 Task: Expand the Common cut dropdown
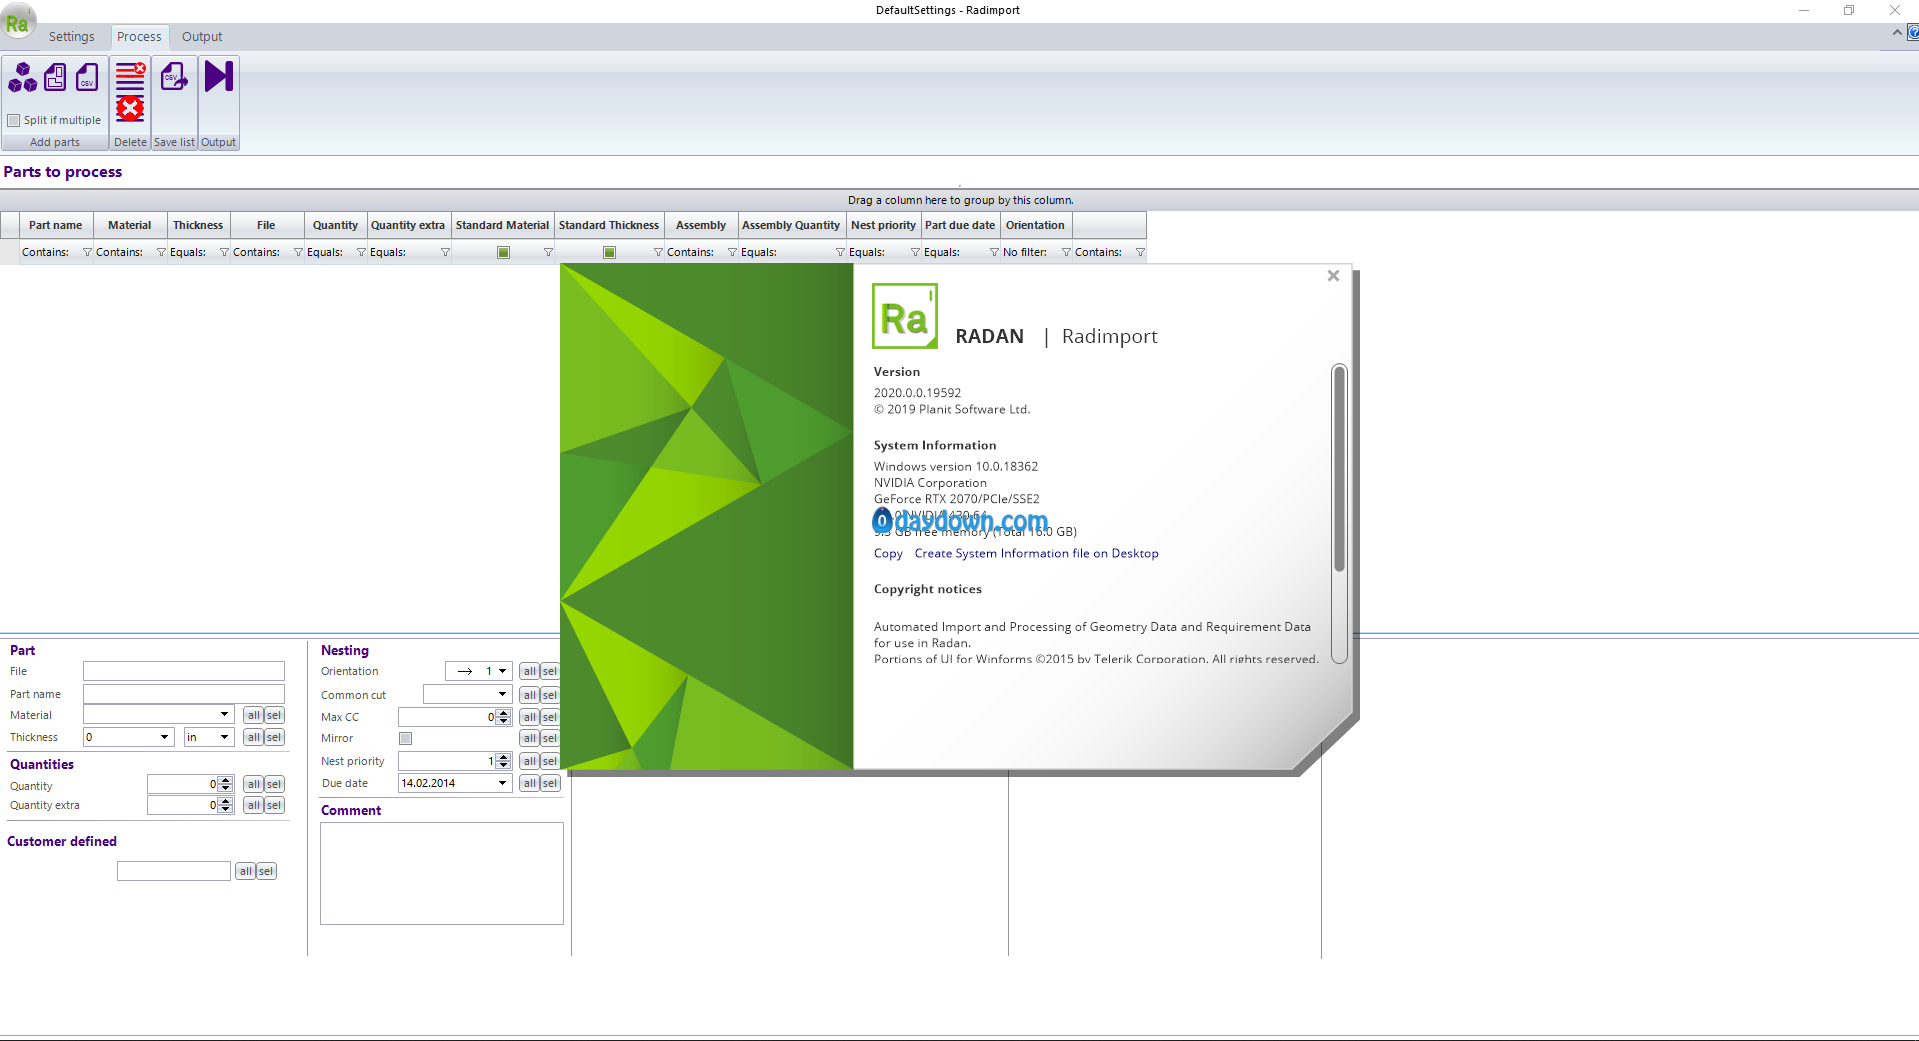502,694
